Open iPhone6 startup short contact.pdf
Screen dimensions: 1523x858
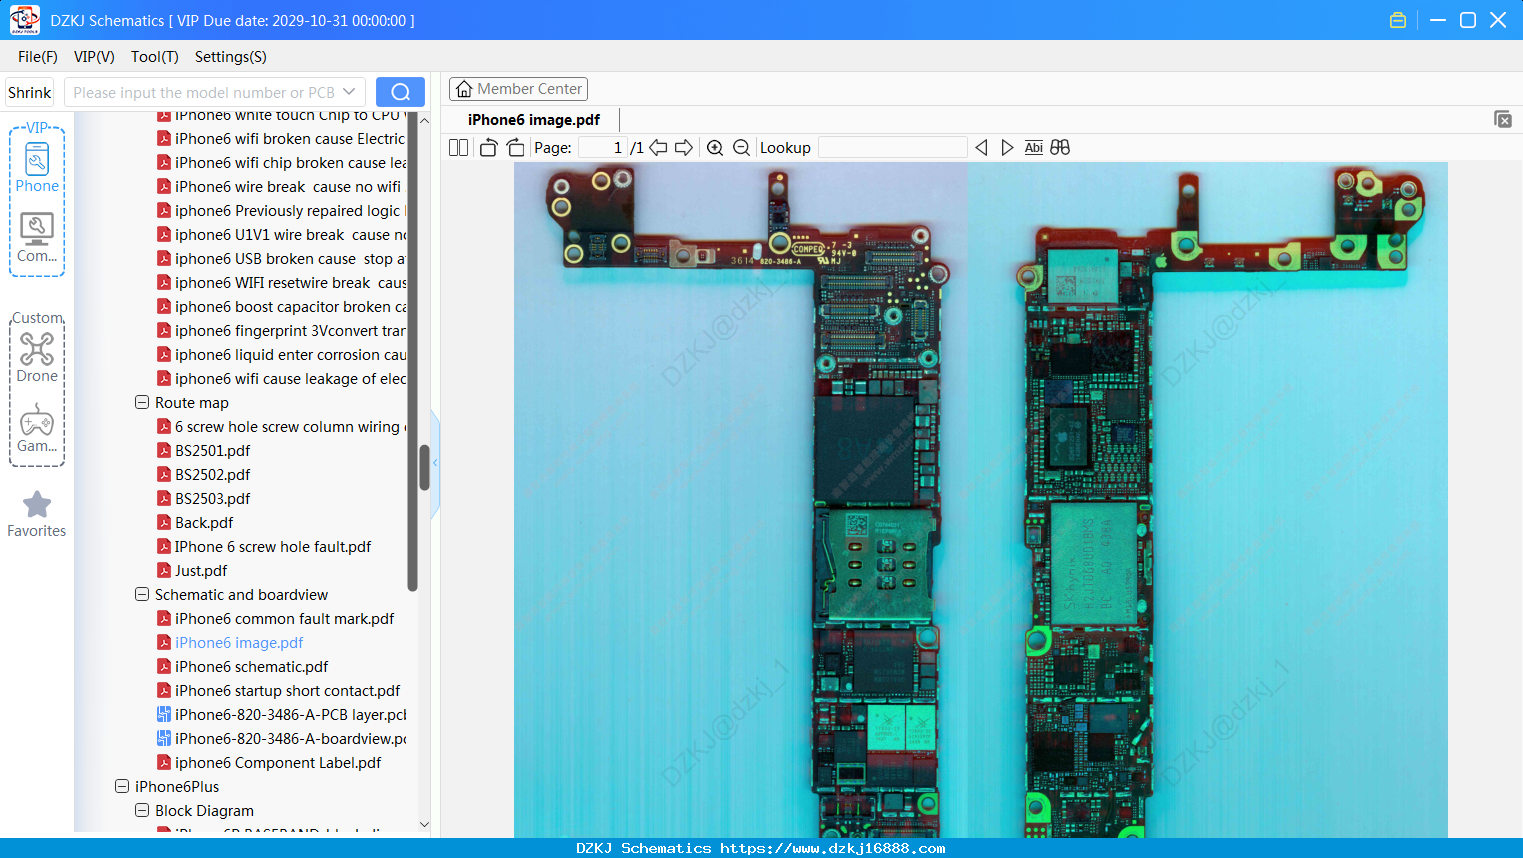tap(278, 691)
